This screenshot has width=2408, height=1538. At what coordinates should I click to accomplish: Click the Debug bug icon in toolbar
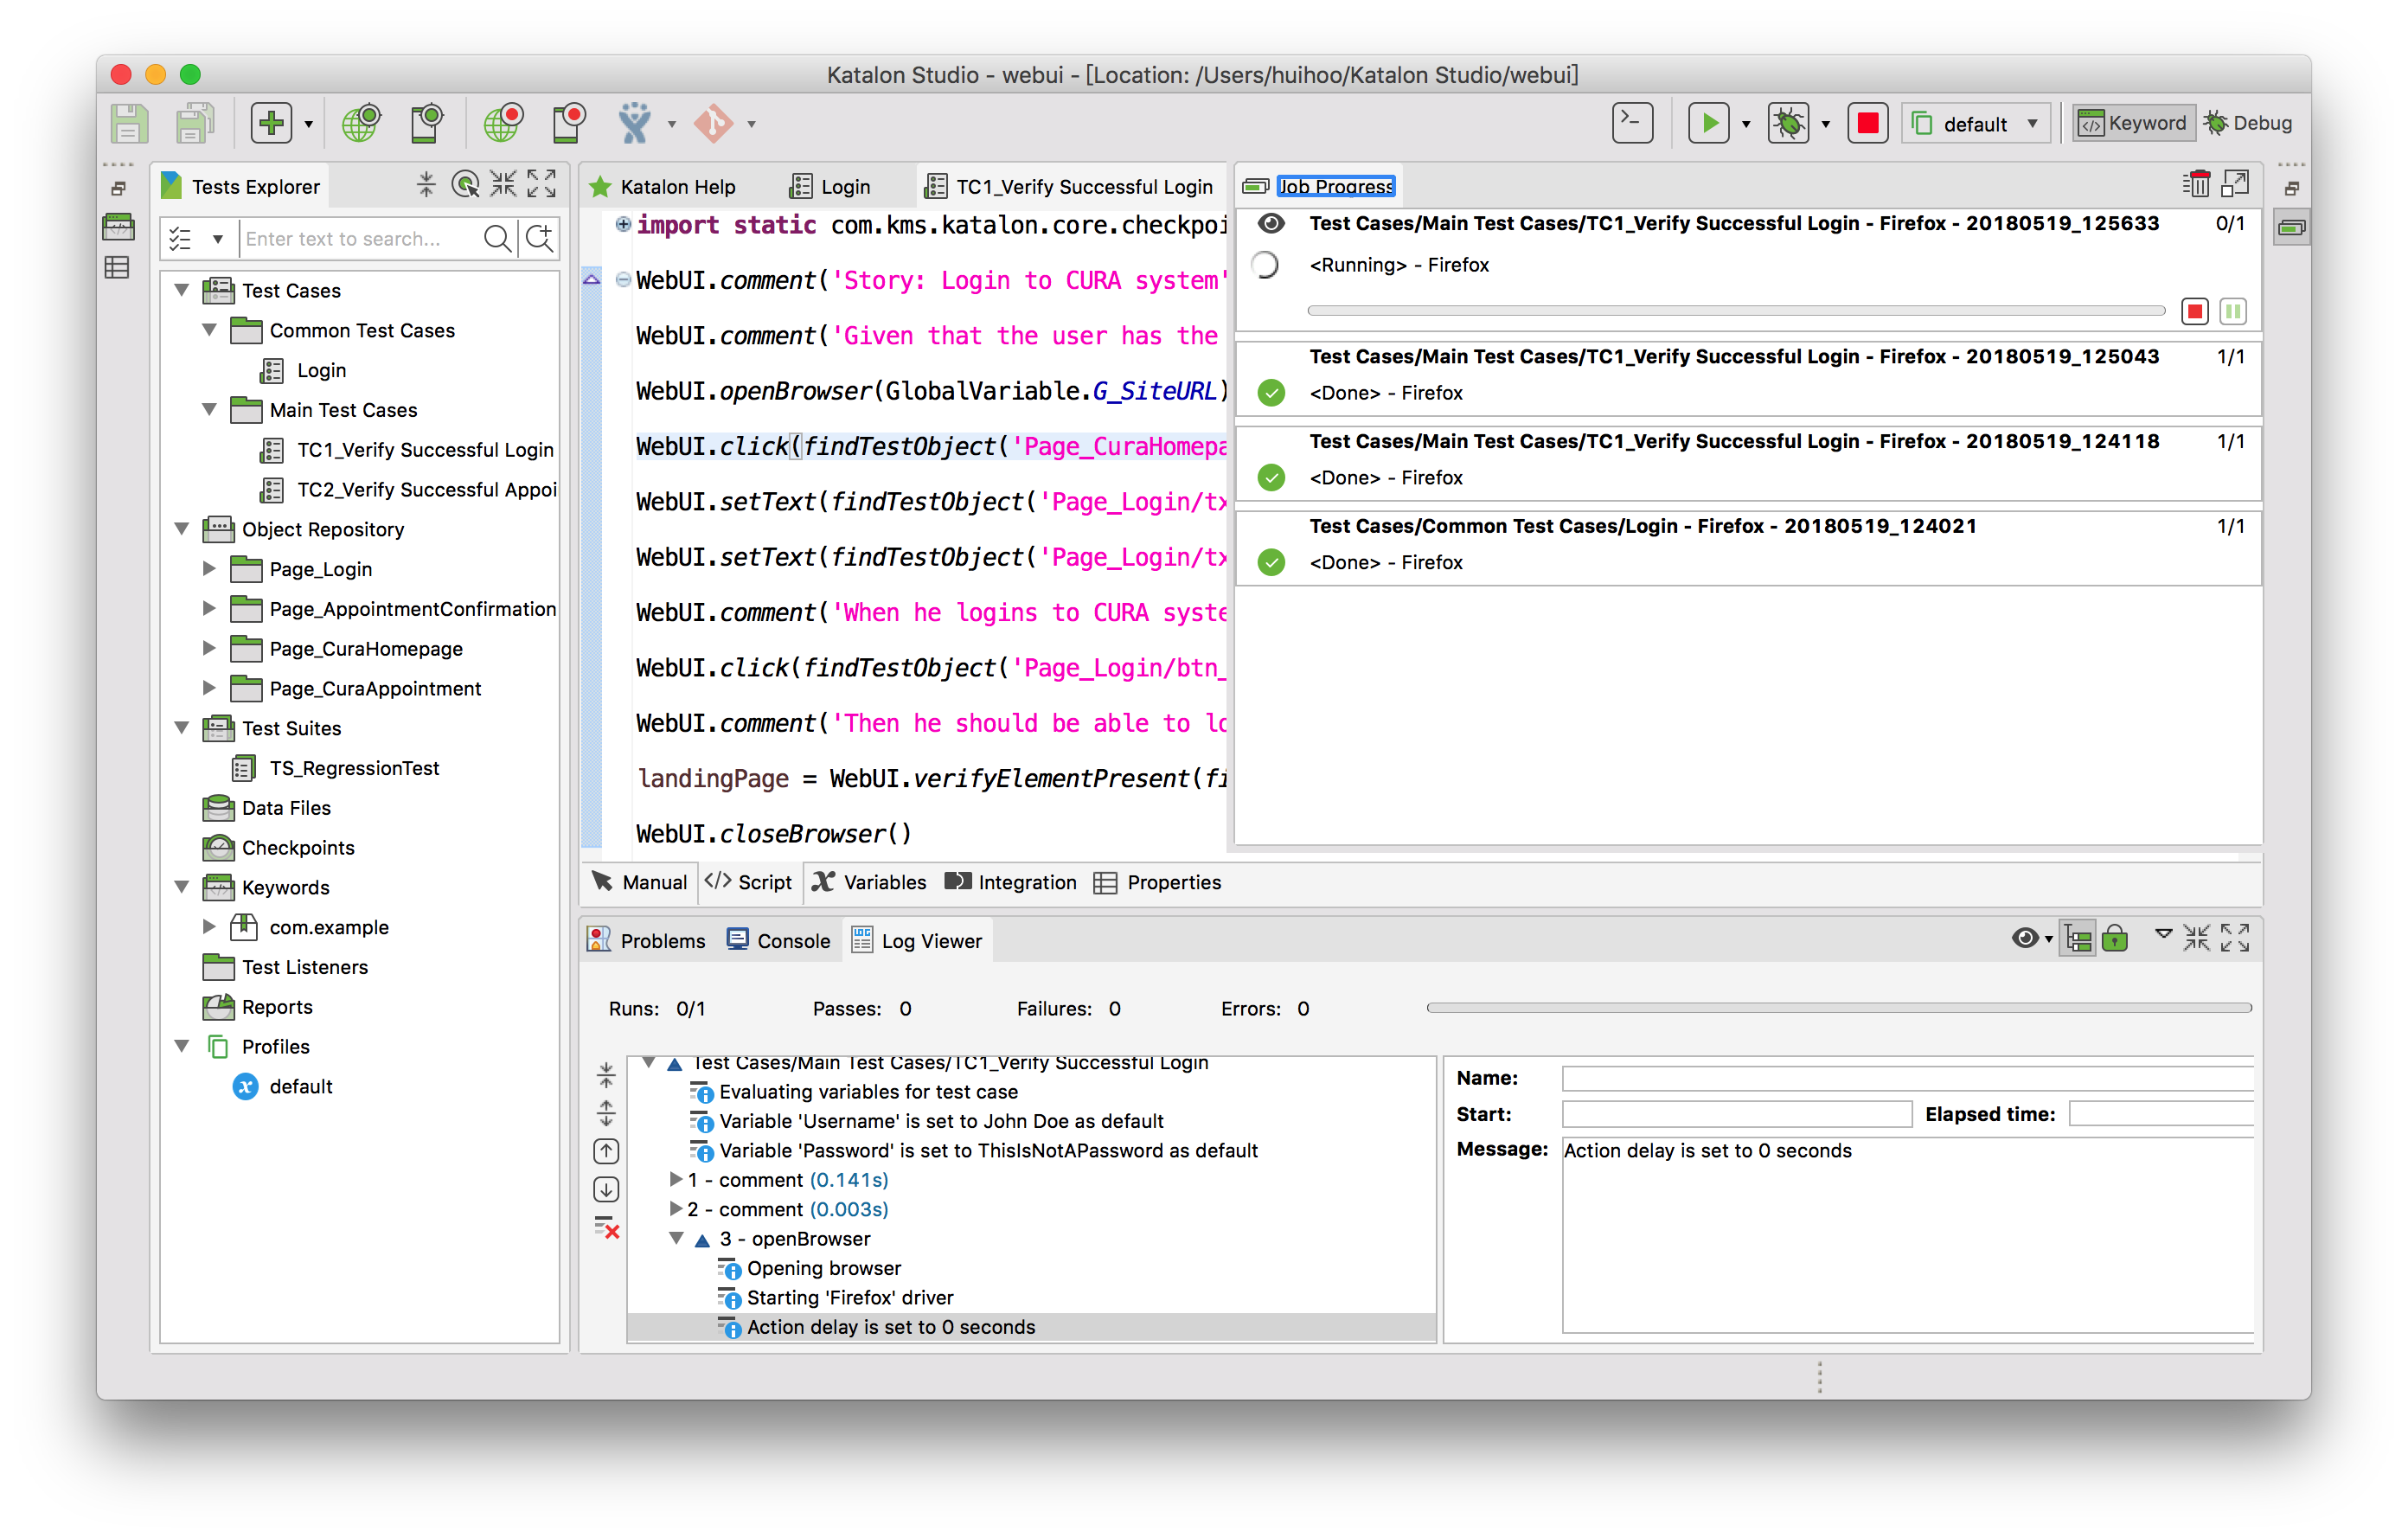[1788, 123]
